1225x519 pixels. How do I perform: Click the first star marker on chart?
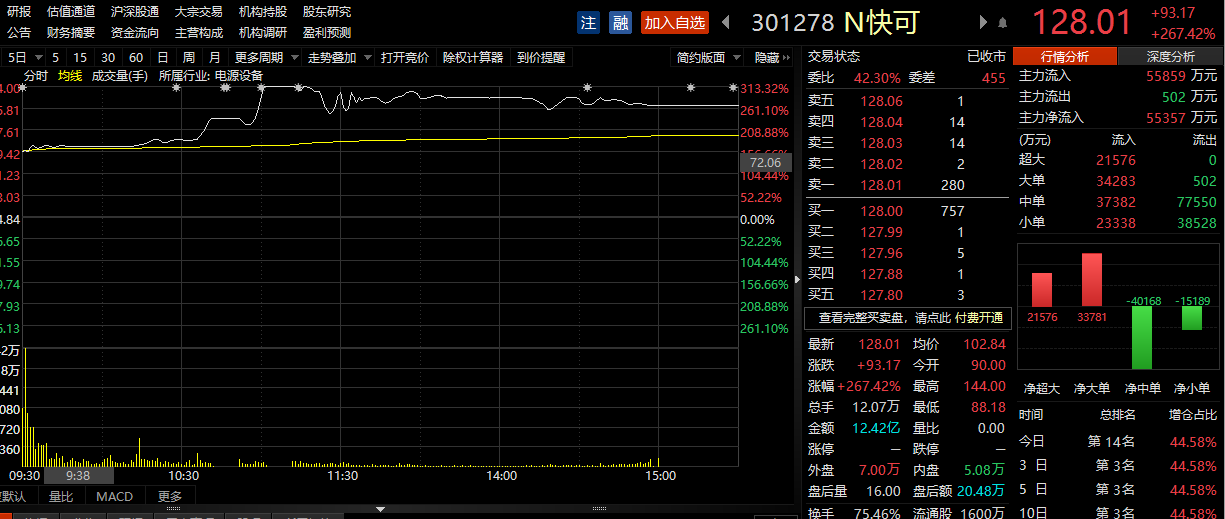pyautogui.click(x=23, y=89)
